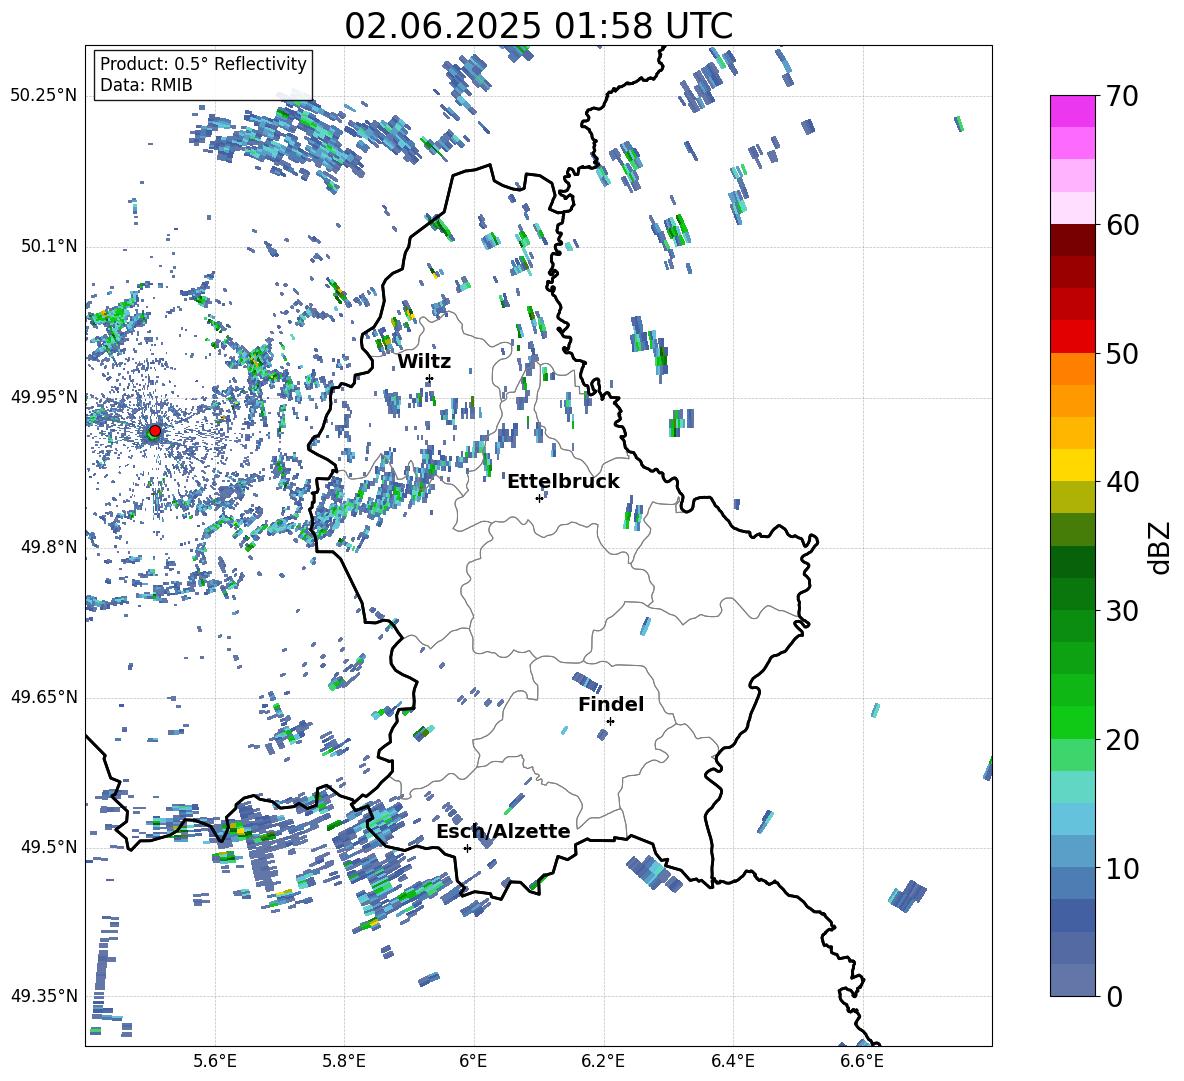Click the 49.65°N latitude label

point(44,696)
